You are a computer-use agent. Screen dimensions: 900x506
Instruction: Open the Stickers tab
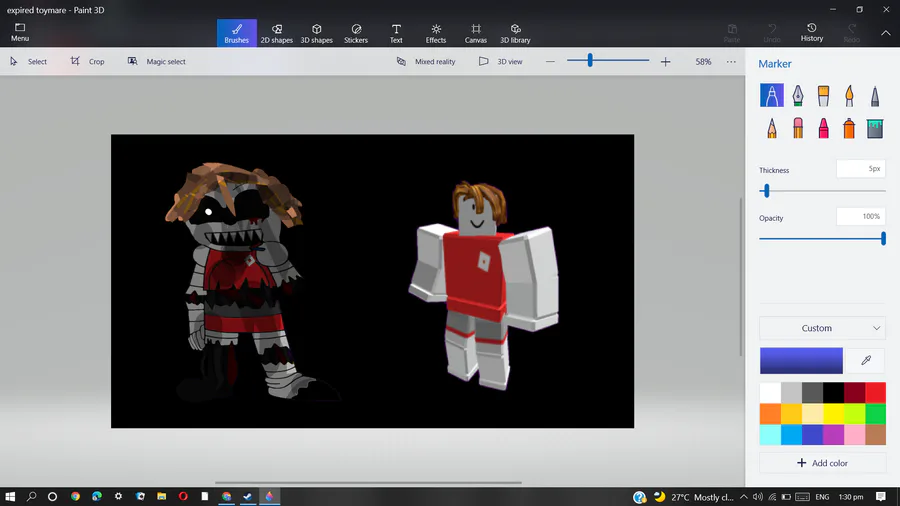356,33
